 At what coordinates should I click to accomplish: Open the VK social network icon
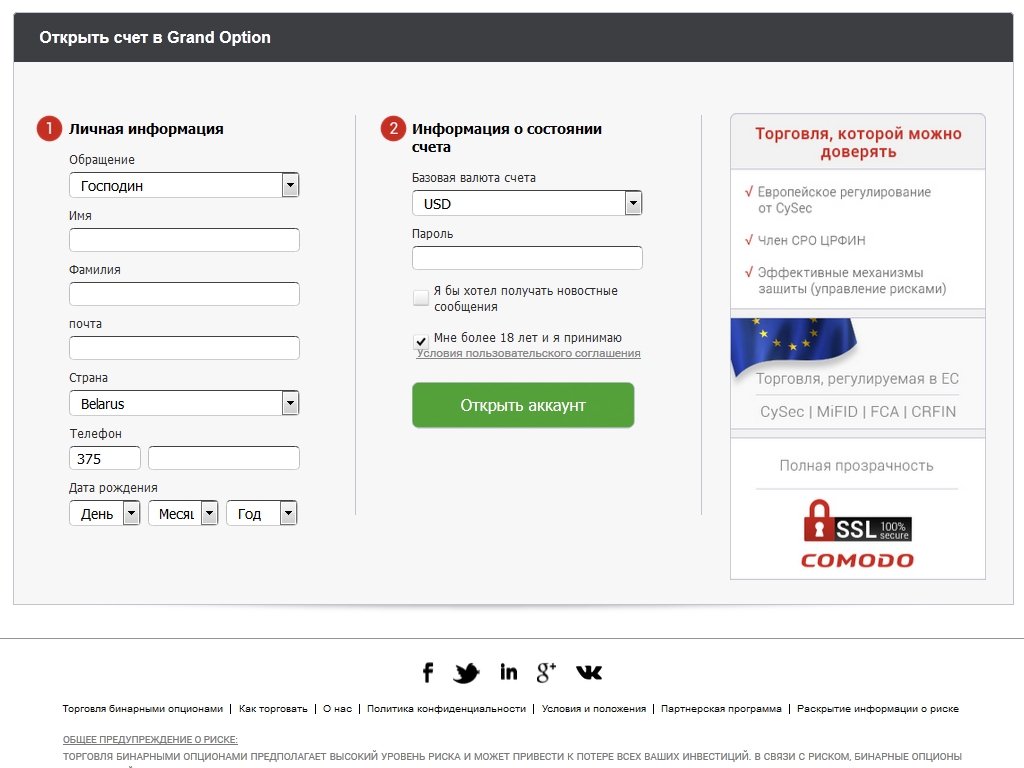589,672
